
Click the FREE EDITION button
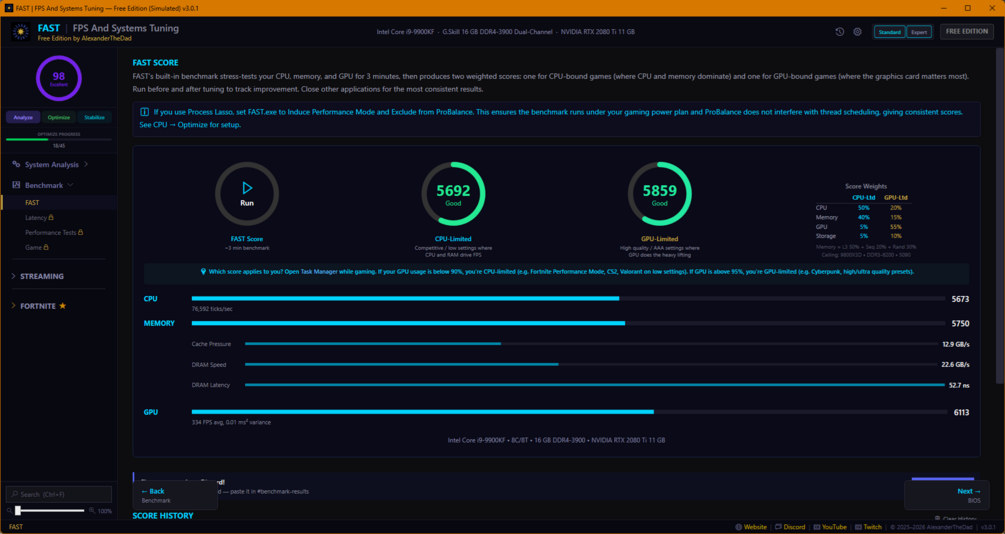(x=967, y=31)
